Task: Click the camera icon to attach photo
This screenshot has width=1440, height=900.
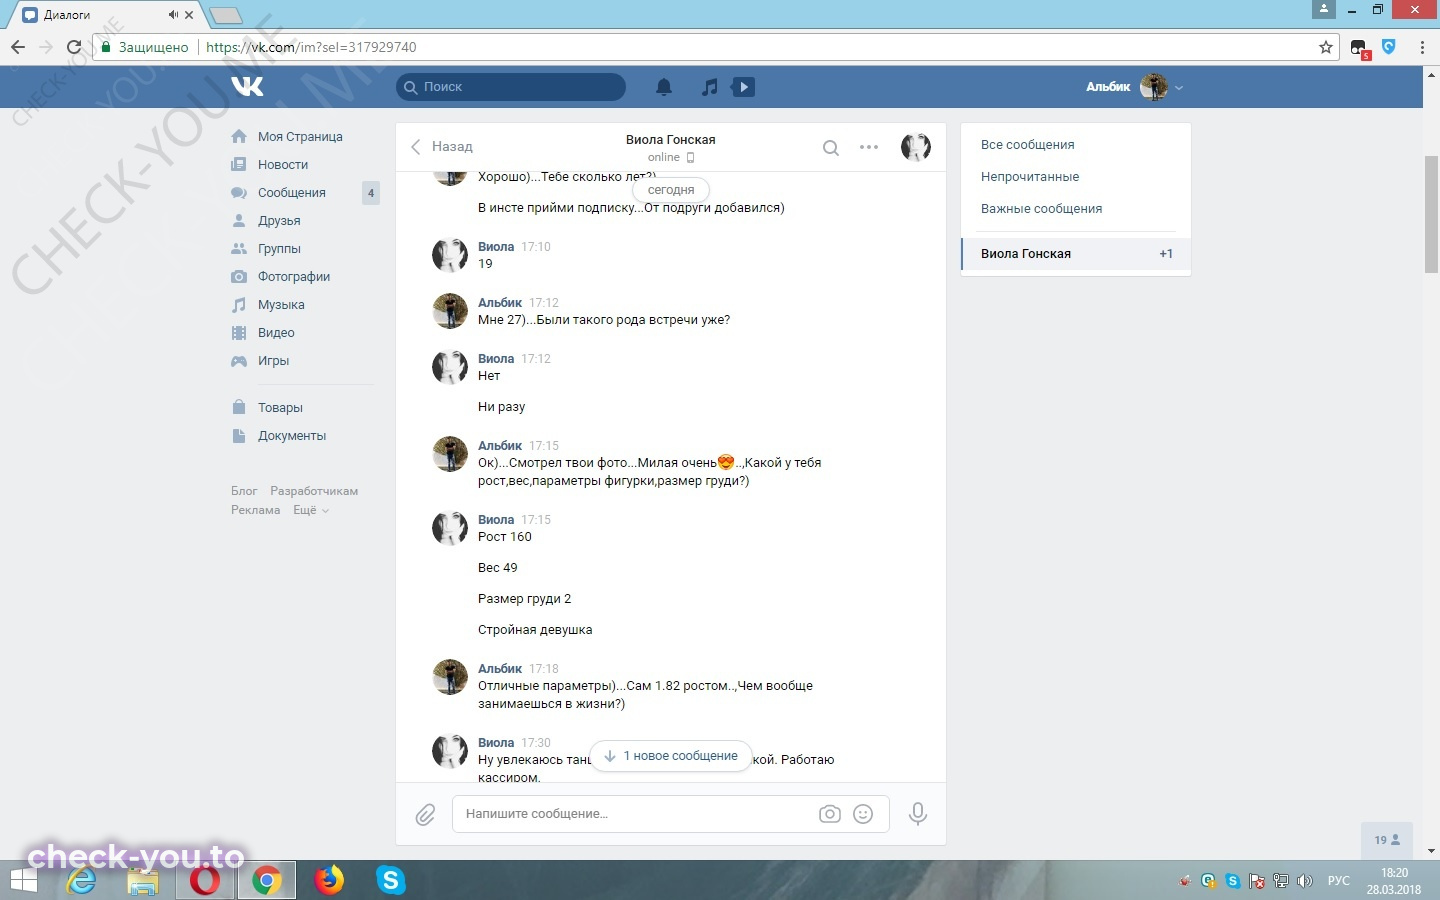Action: [x=829, y=814]
